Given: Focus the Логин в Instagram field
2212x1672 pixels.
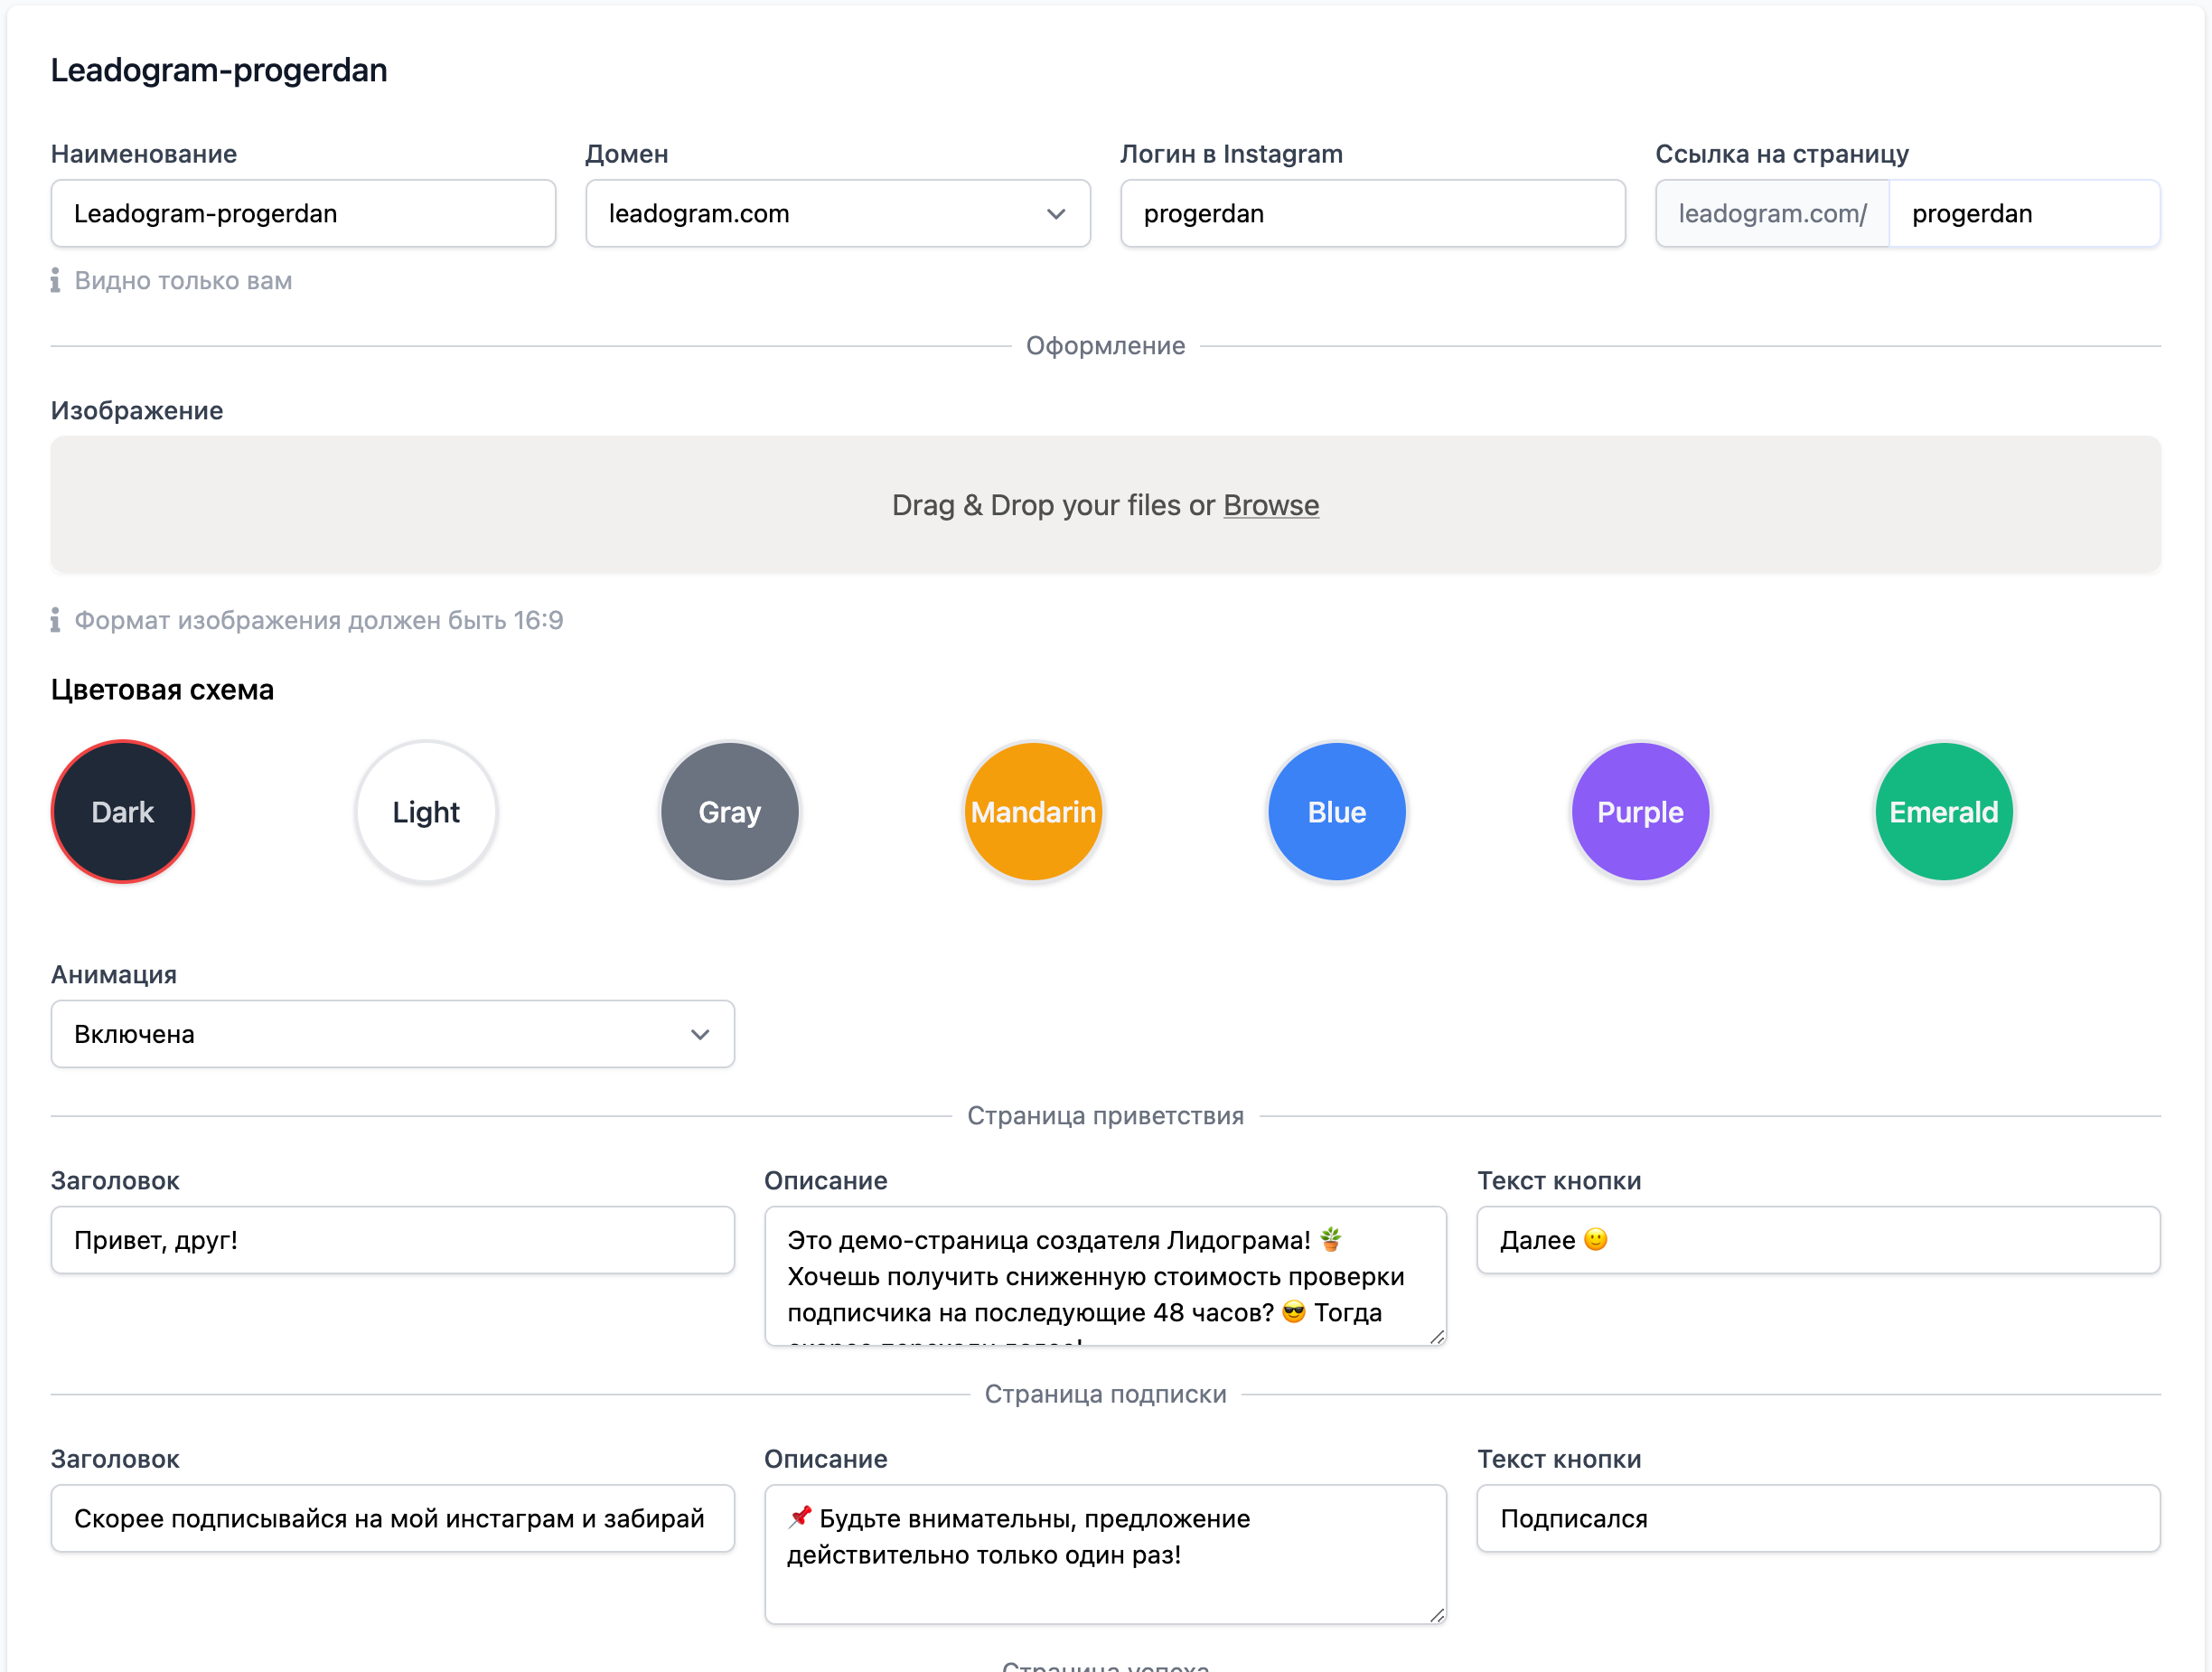Looking at the screenshot, I should [x=1372, y=214].
